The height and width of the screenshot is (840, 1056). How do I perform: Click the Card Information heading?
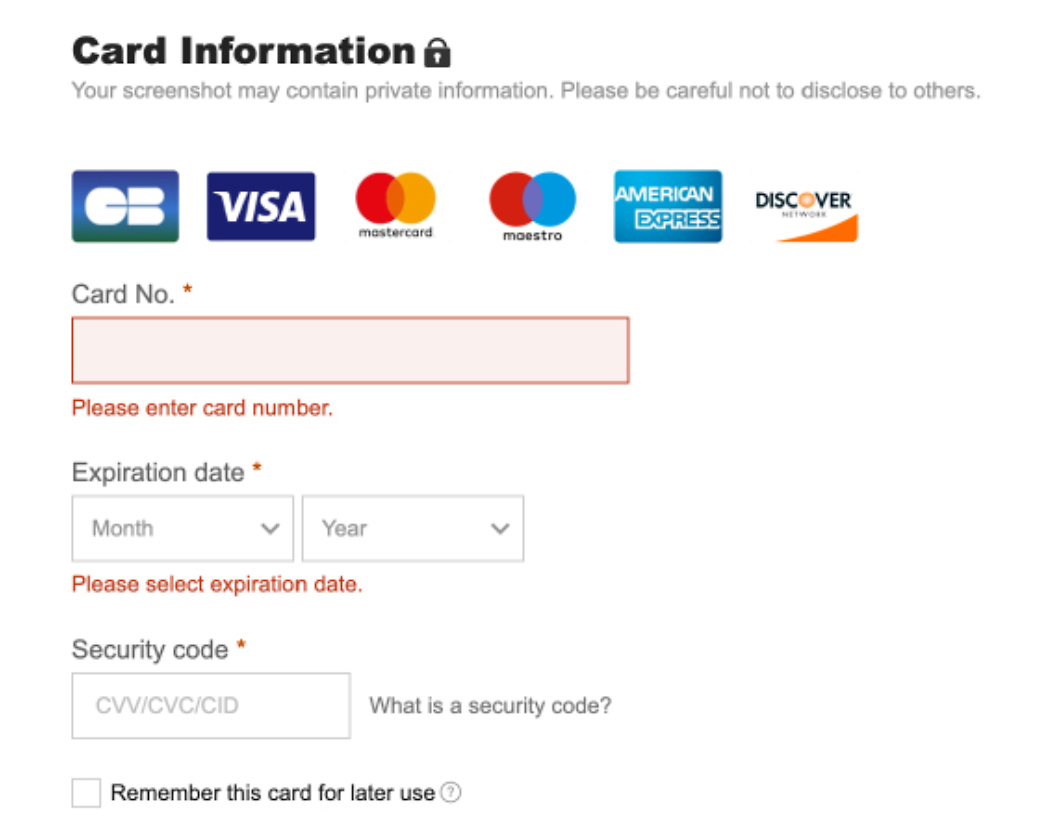tap(243, 51)
